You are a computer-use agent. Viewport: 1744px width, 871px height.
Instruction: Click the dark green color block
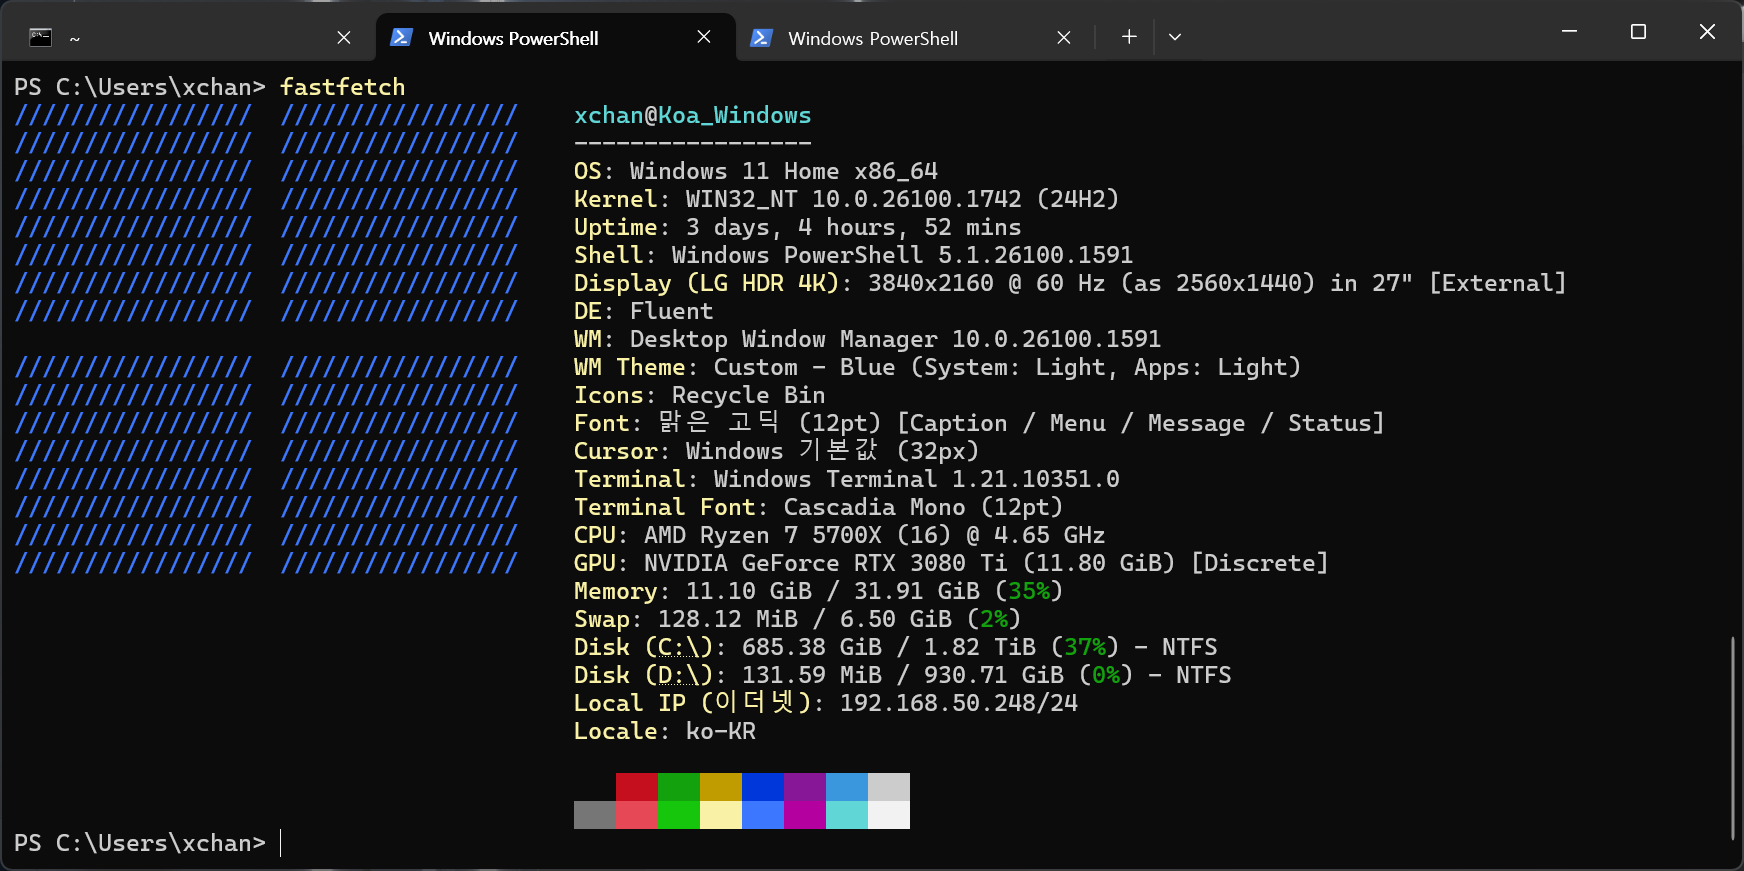click(x=679, y=787)
